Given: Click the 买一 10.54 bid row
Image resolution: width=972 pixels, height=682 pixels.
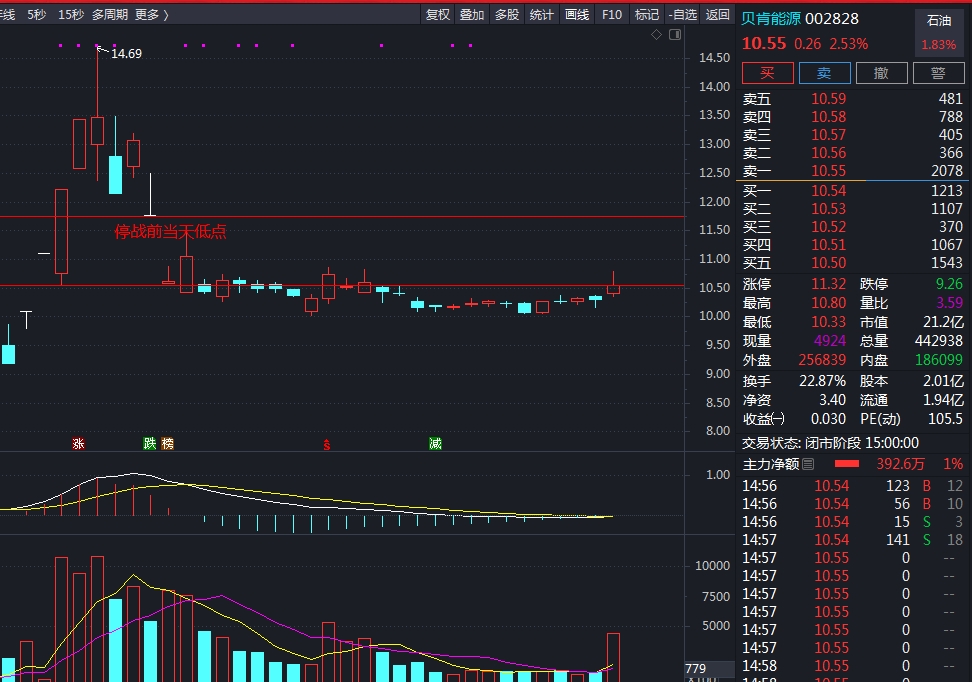Looking at the screenshot, I should coord(852,190).
